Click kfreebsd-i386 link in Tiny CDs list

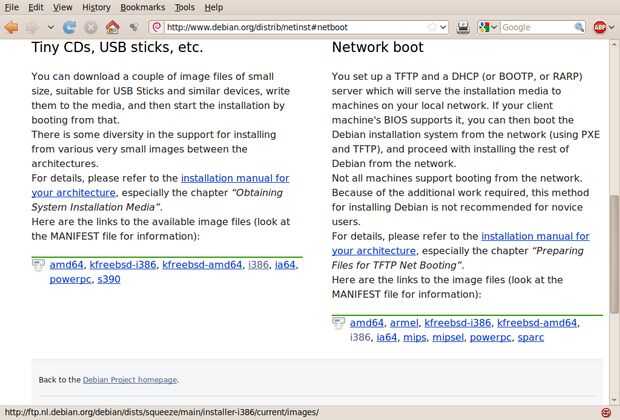(123, 265)
